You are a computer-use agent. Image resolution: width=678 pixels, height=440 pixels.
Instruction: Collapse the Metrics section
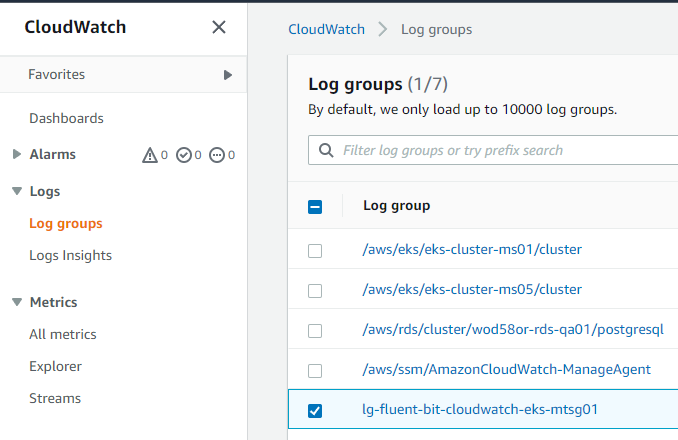(x=16, y=302)
